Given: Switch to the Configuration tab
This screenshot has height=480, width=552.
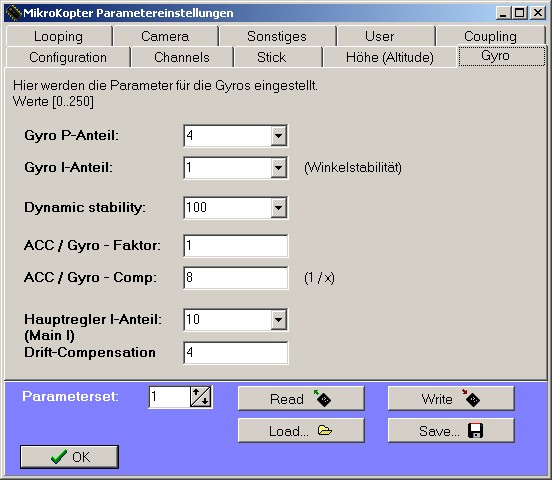Looking at the screenshot, I should 68,57.
